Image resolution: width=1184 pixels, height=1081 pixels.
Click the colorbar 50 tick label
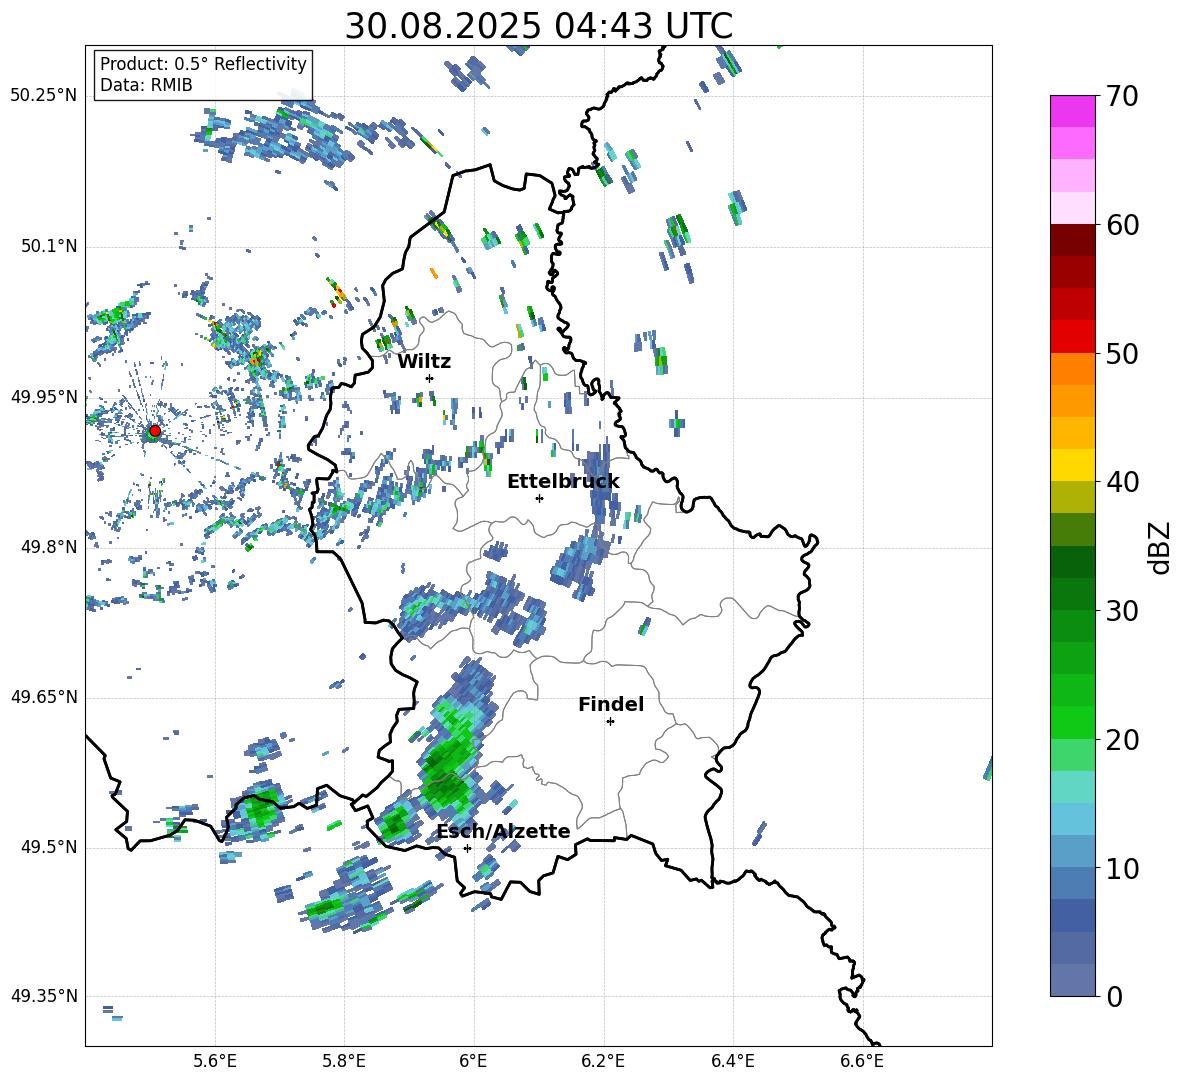1122,353
